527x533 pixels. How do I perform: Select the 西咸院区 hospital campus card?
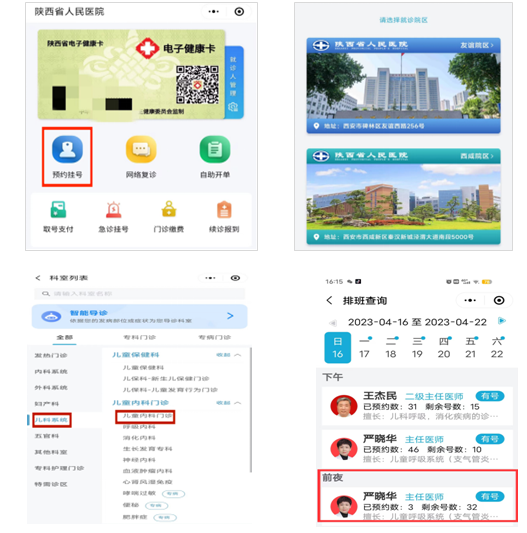403,196
